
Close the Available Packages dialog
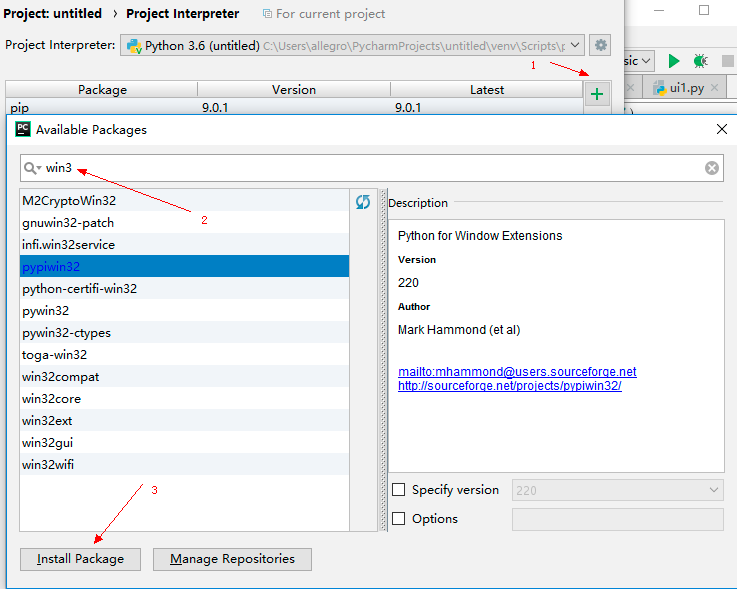tap(722, 129)
